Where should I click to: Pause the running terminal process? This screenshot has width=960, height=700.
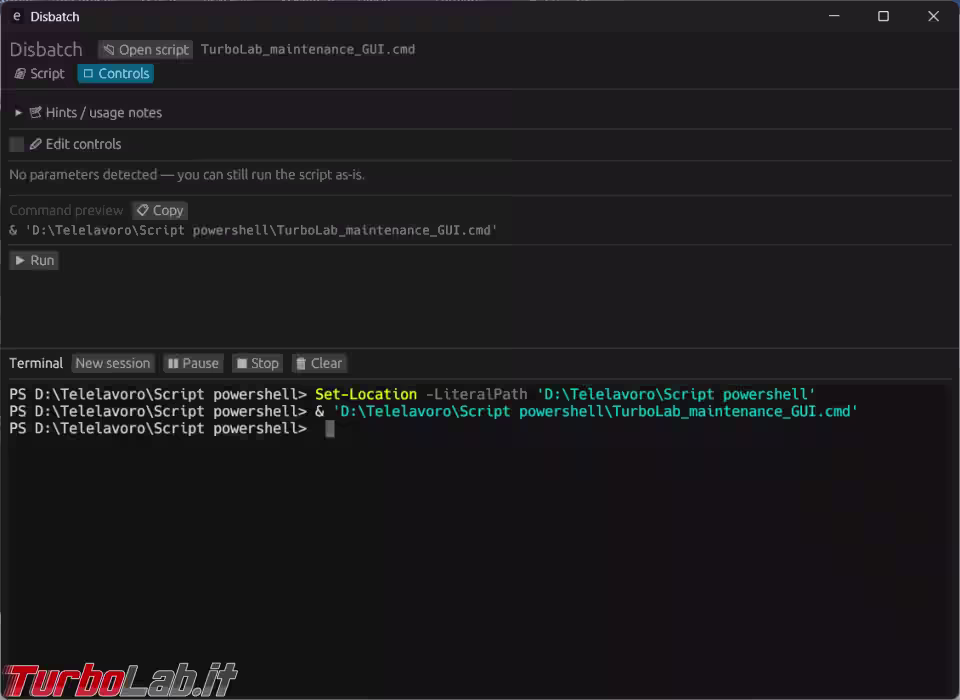point(193,363)
